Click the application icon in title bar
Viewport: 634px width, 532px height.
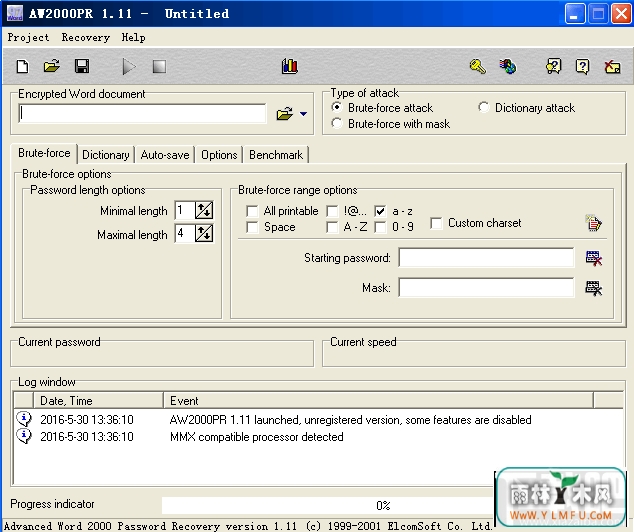pos(15,13)
